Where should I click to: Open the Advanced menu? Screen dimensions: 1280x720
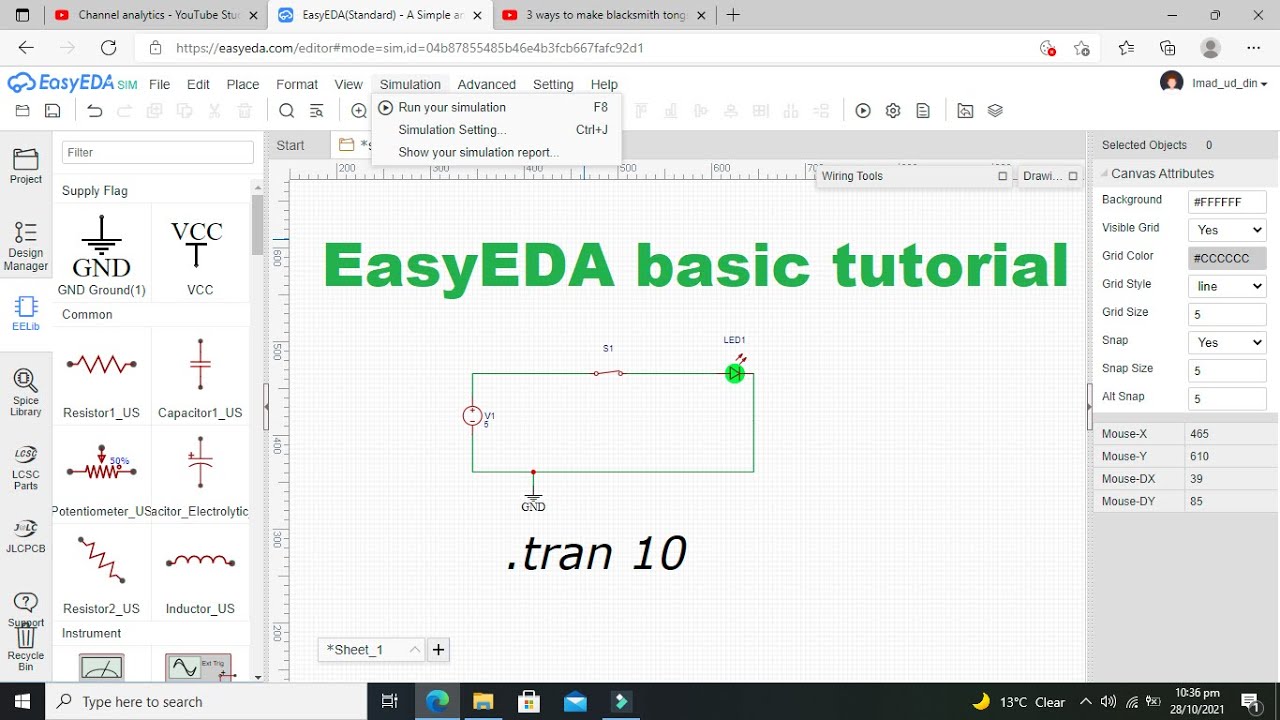tap(487, 84)
